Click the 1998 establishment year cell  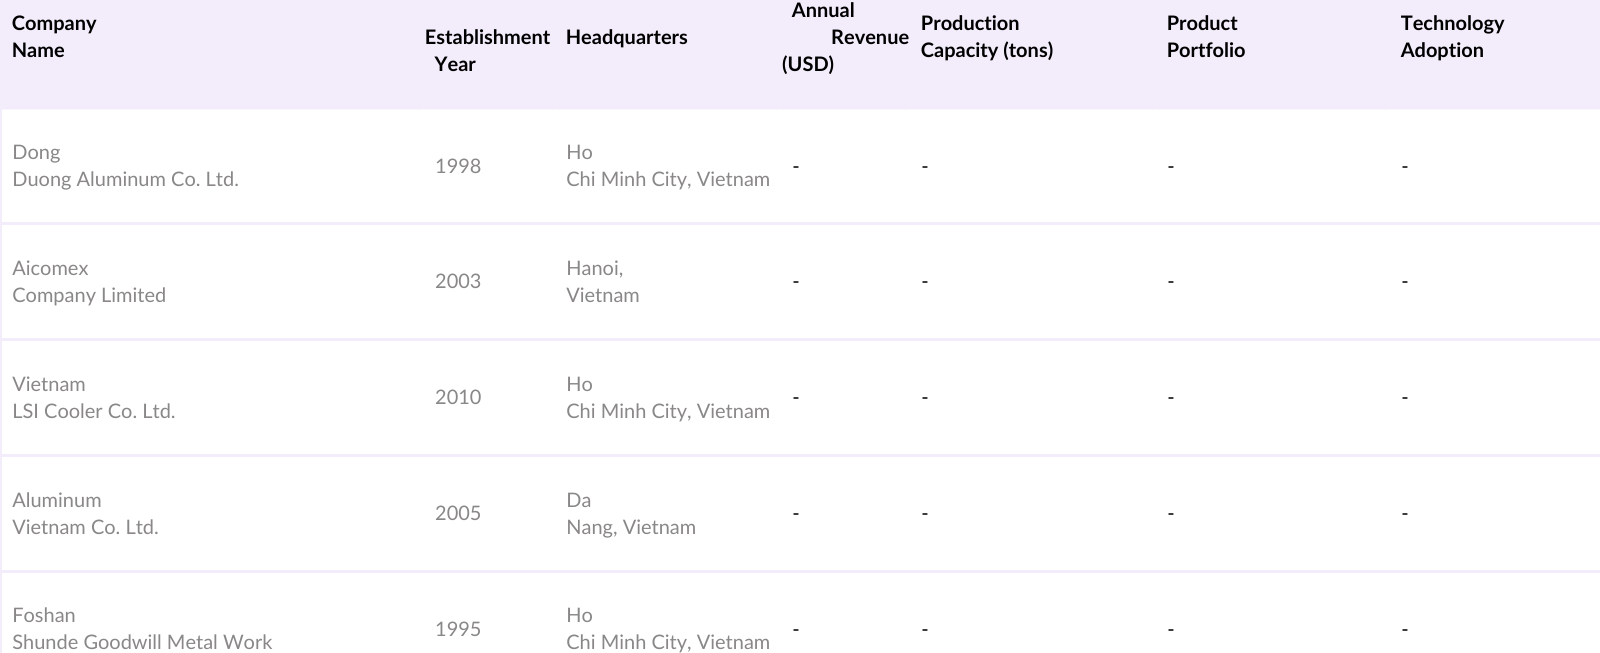(x=458, y=166)
